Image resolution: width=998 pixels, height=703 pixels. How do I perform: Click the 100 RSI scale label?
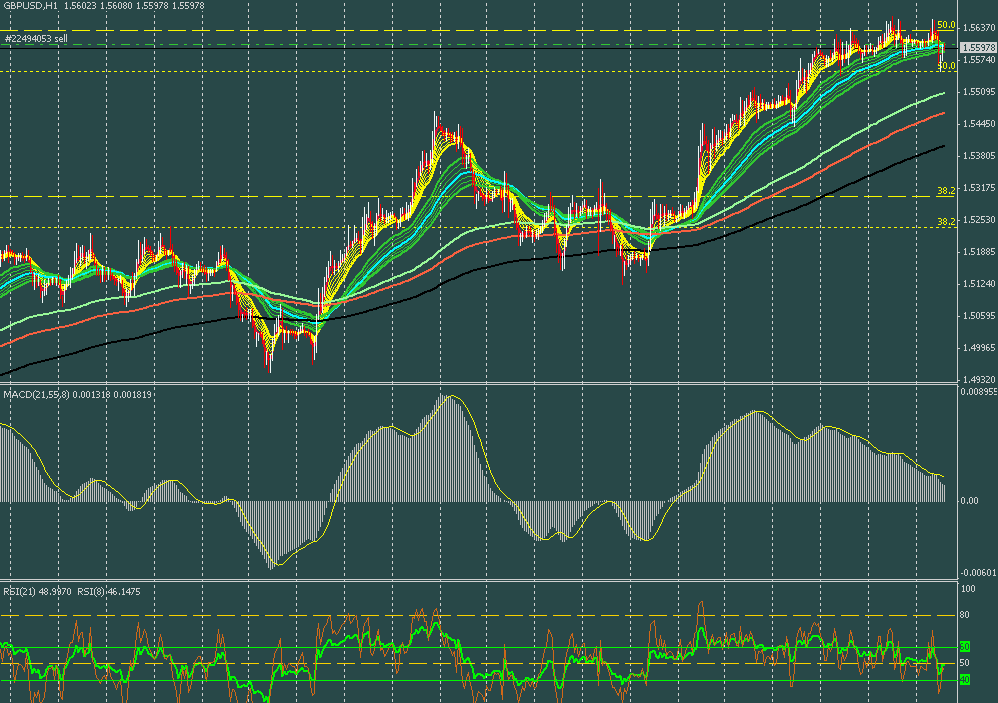point(967,588)
